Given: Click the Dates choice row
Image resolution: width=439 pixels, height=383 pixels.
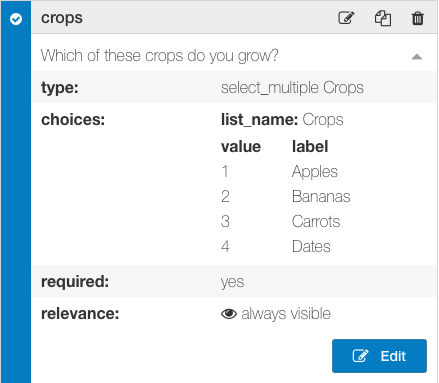Looking at the screenshot, I should point(276,246).
